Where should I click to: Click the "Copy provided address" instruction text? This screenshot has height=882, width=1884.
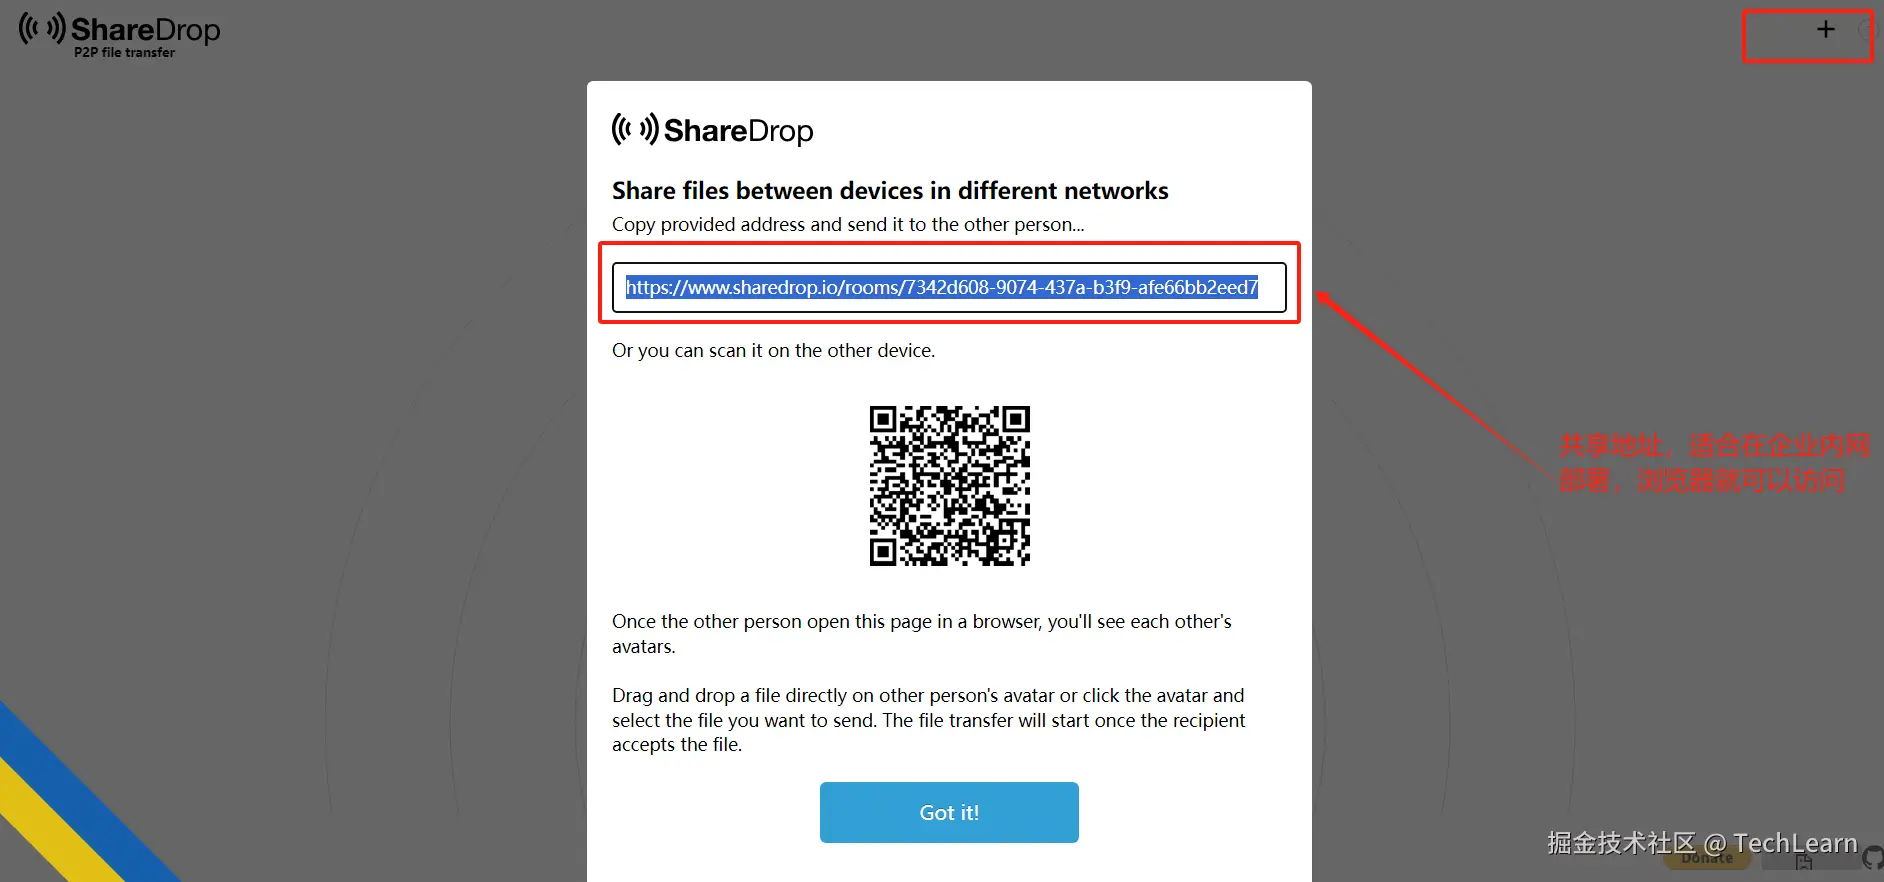click(x=848, y=225)
